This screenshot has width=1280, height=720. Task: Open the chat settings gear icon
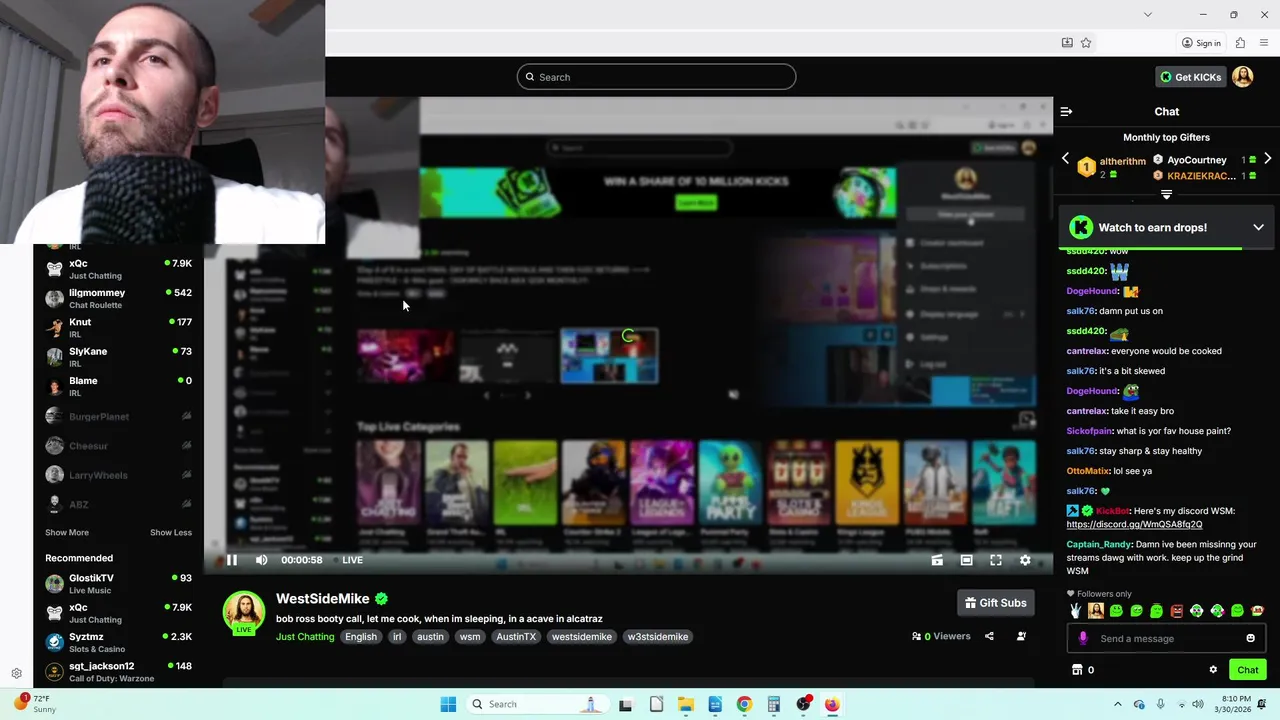click(1213, 670)
